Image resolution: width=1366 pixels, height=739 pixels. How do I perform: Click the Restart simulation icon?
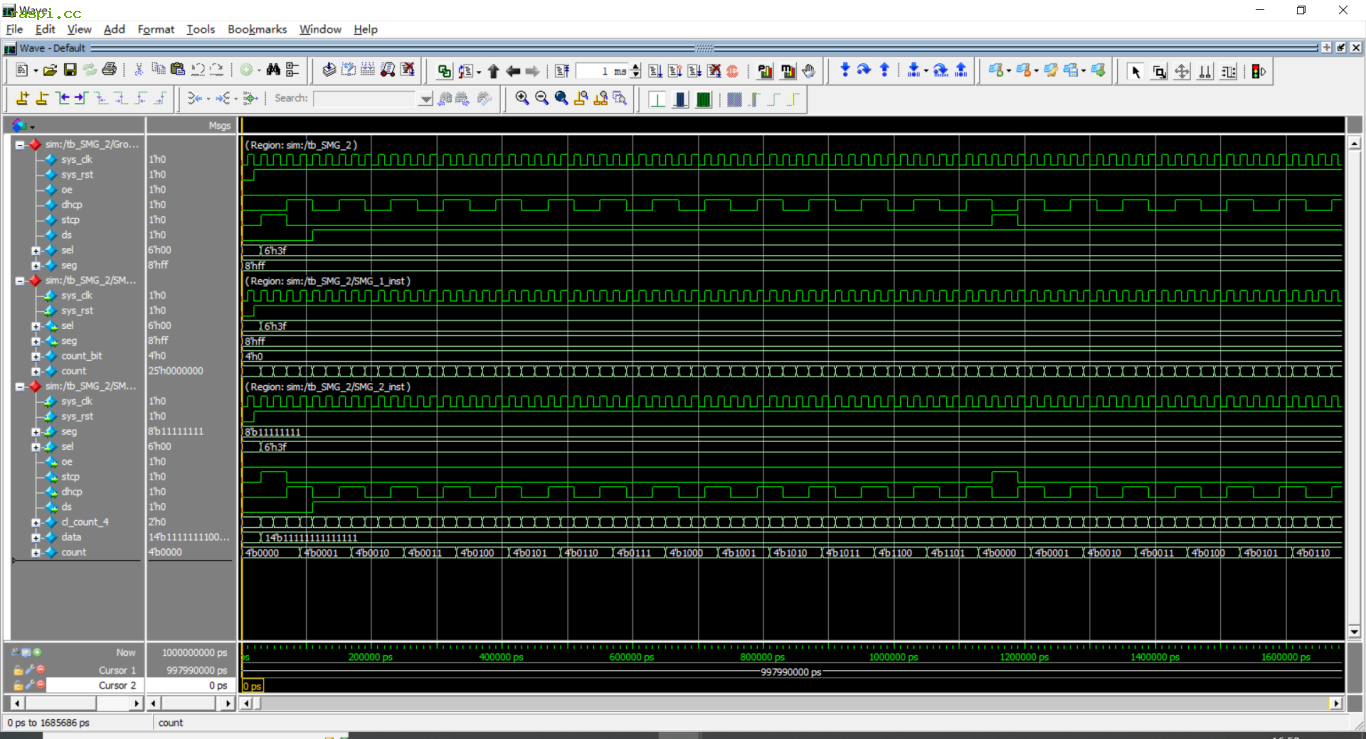click(562, 71)
